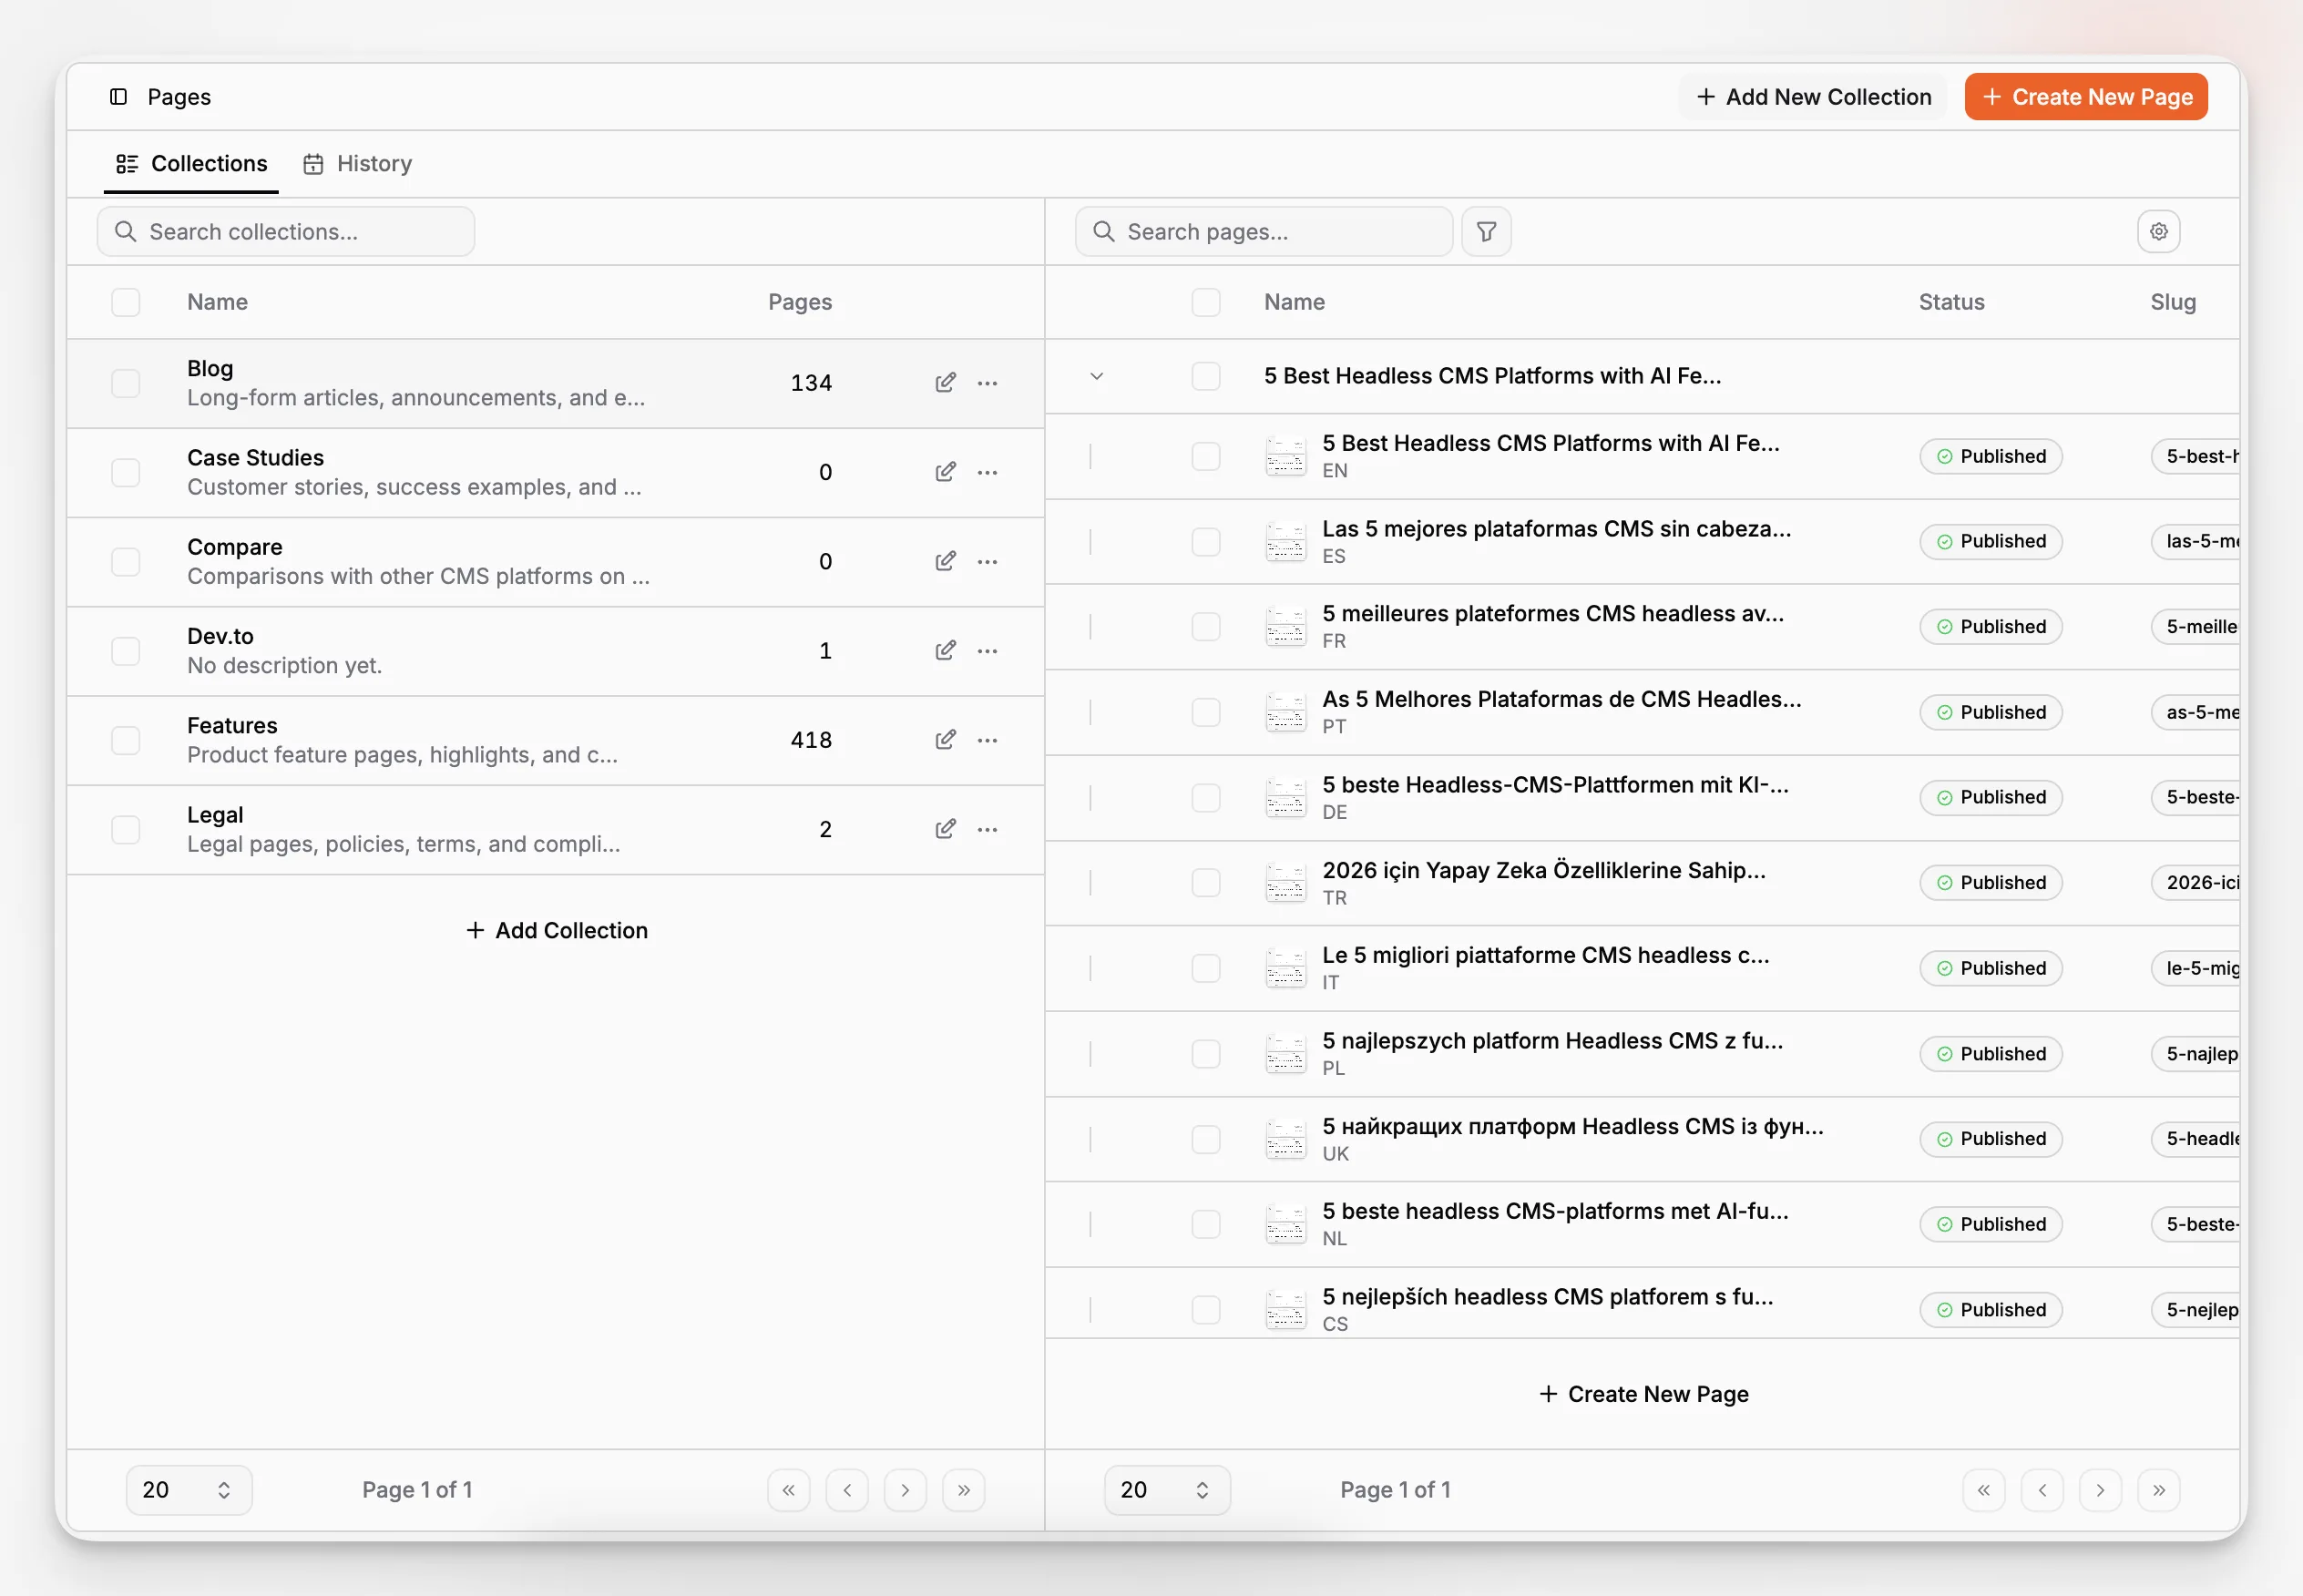Edit the Case Studies collection
2303x1596 pixels.
pos(945,472)
